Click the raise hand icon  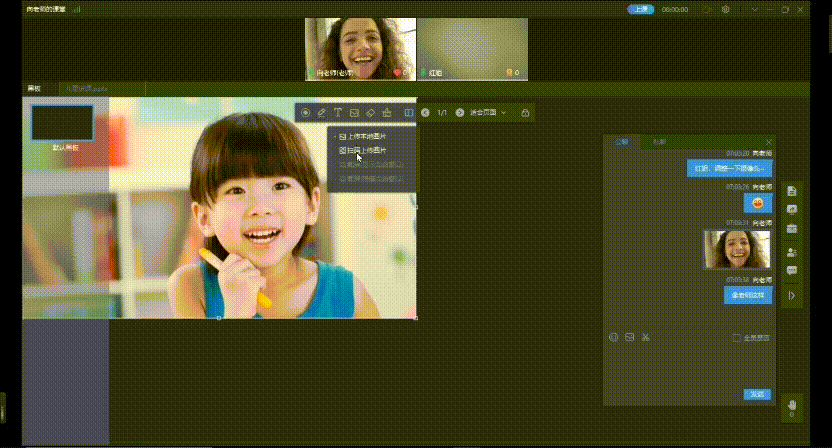792,405
